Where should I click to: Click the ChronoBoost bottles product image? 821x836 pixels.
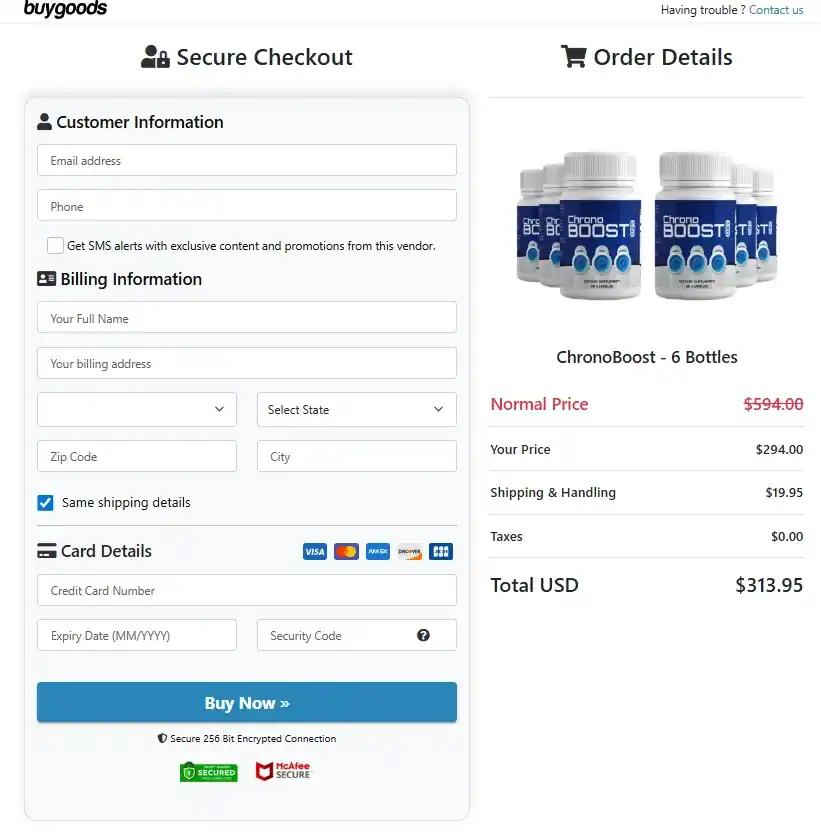click(646, 228)
